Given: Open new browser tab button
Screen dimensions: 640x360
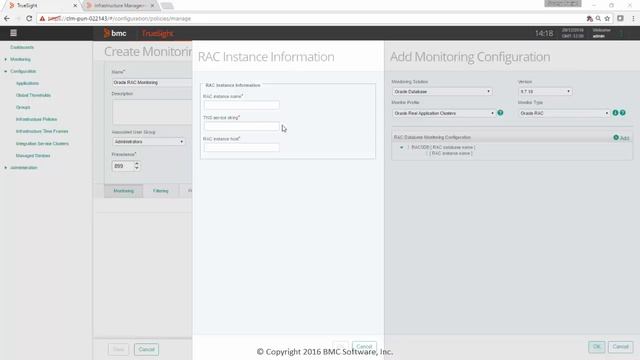Looking at the screenshot, I should [x=167, y=6].
